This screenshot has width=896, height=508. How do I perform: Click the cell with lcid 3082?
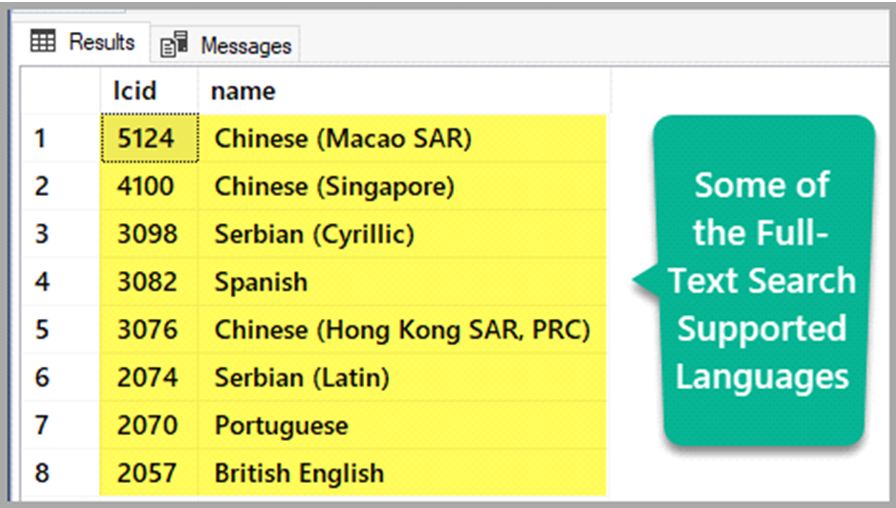(150, 282)
